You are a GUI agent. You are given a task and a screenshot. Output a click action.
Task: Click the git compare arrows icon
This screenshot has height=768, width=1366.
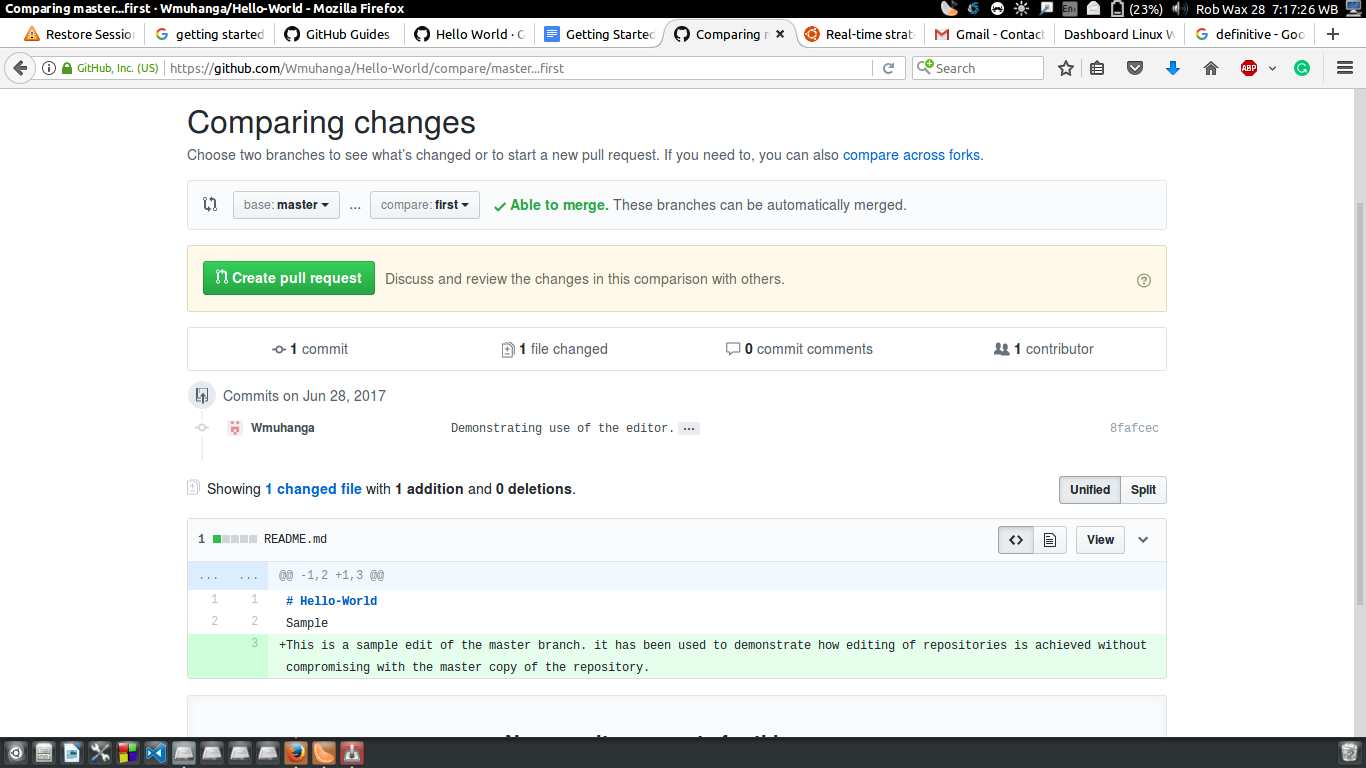(209, 204)
